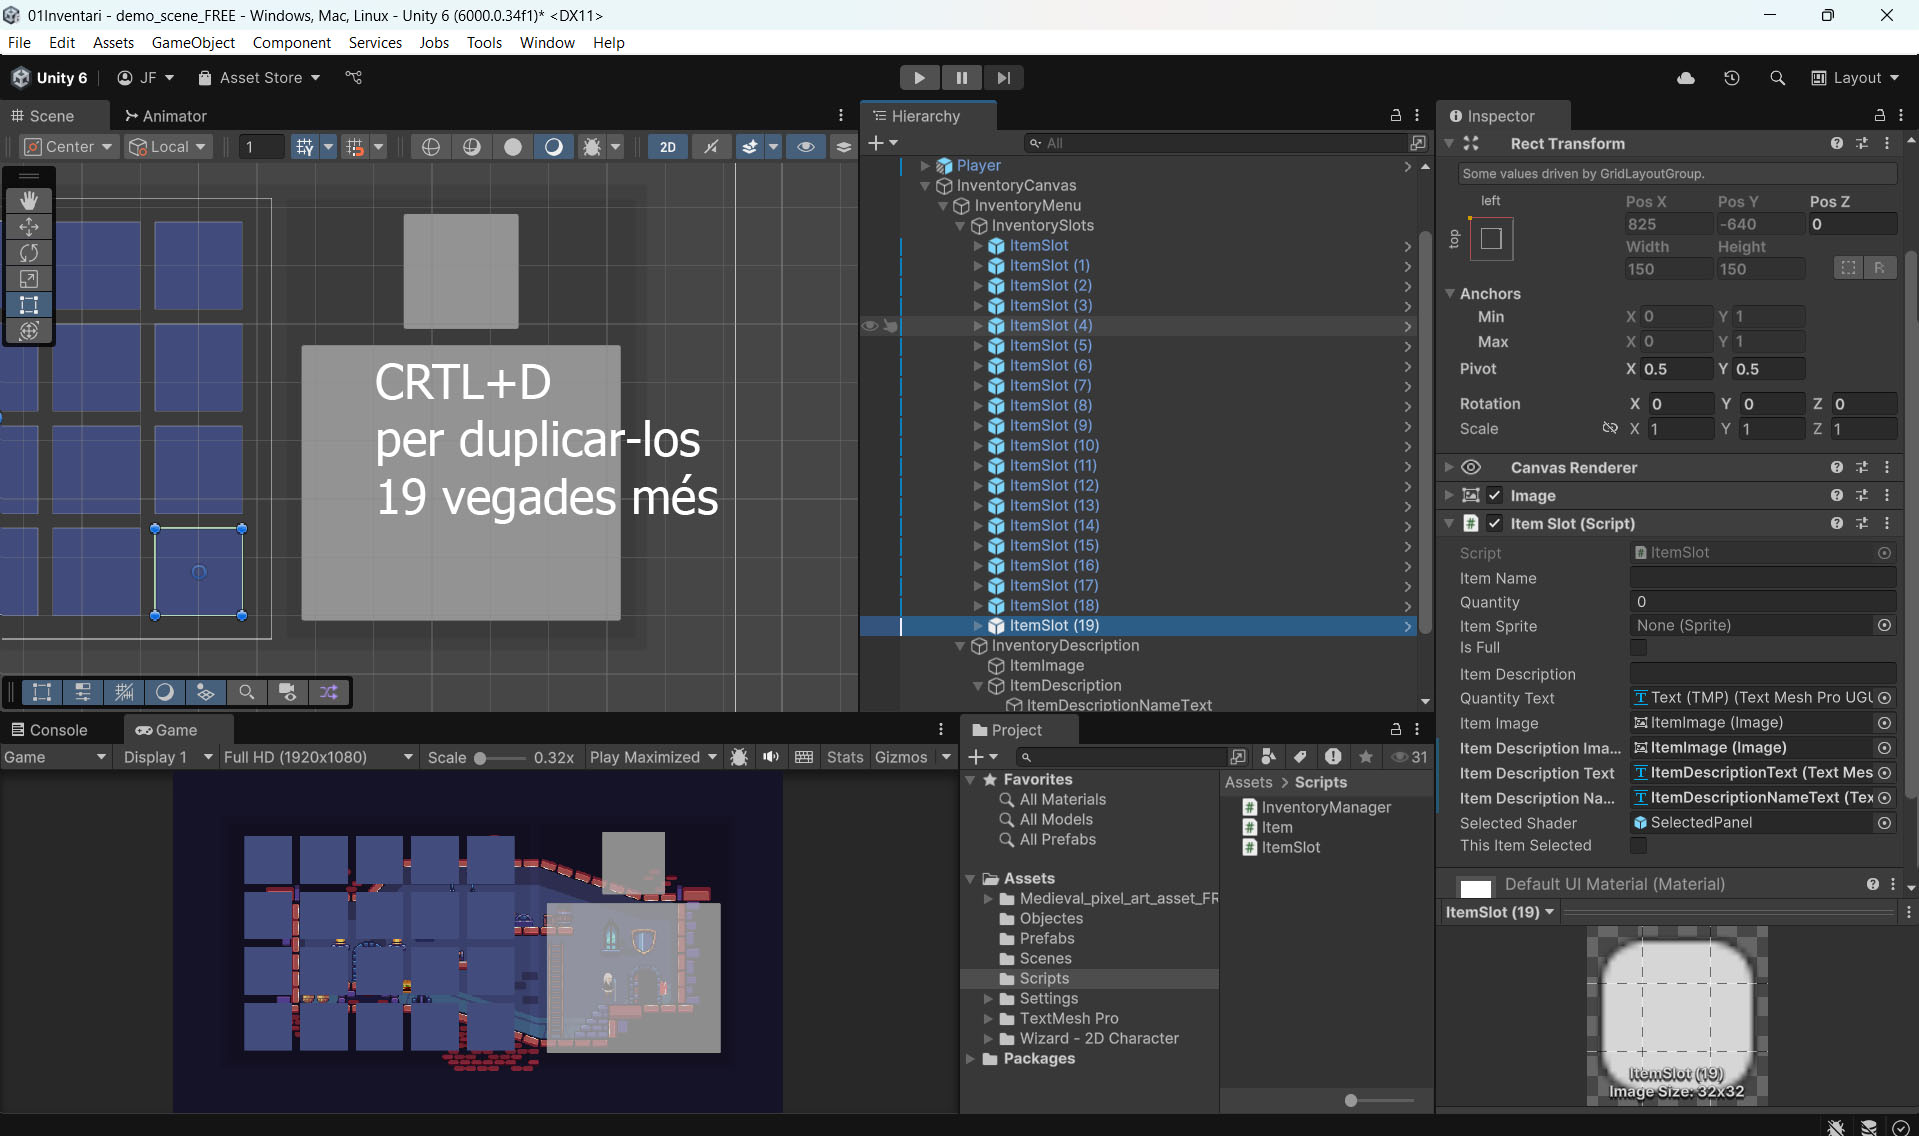The height and width of the screenshot is (1136, 1919).
Task: Click the Item Name input field
Action: coord(1762,578)
